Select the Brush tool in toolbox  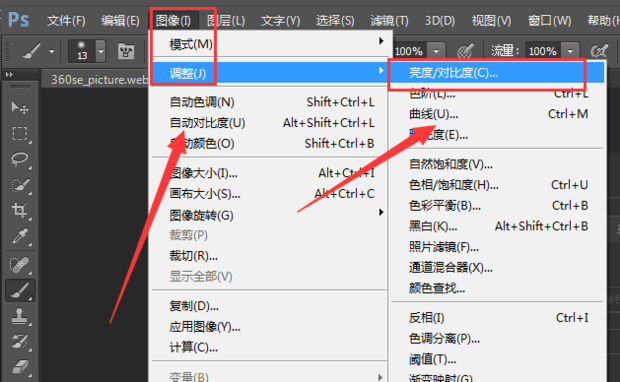[x=19, y=291]
